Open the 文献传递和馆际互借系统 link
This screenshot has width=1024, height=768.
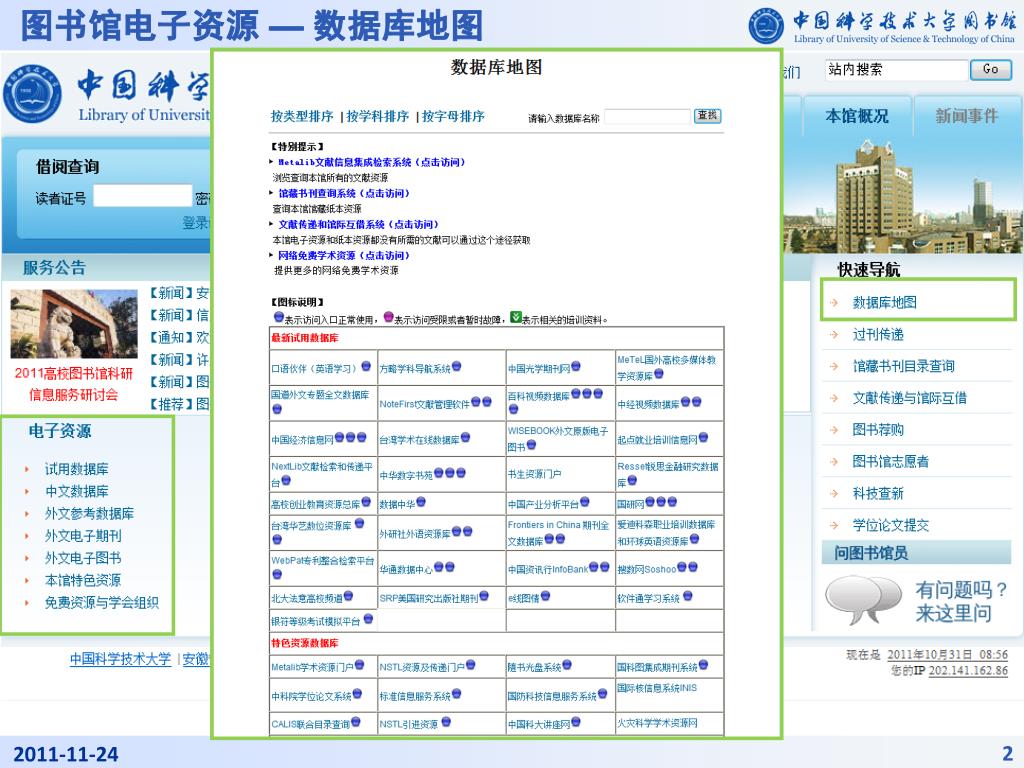click(x=359, y=225)
